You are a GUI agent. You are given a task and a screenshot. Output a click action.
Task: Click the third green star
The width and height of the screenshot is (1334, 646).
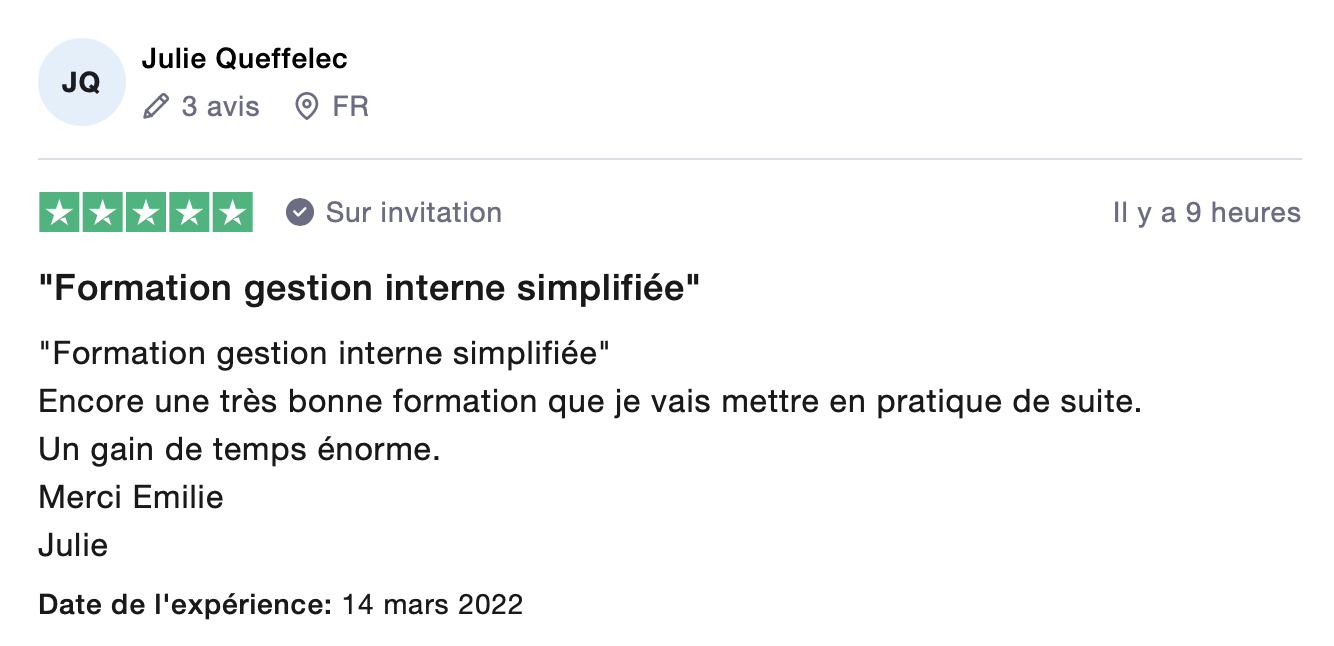click(x=146, y=212)
